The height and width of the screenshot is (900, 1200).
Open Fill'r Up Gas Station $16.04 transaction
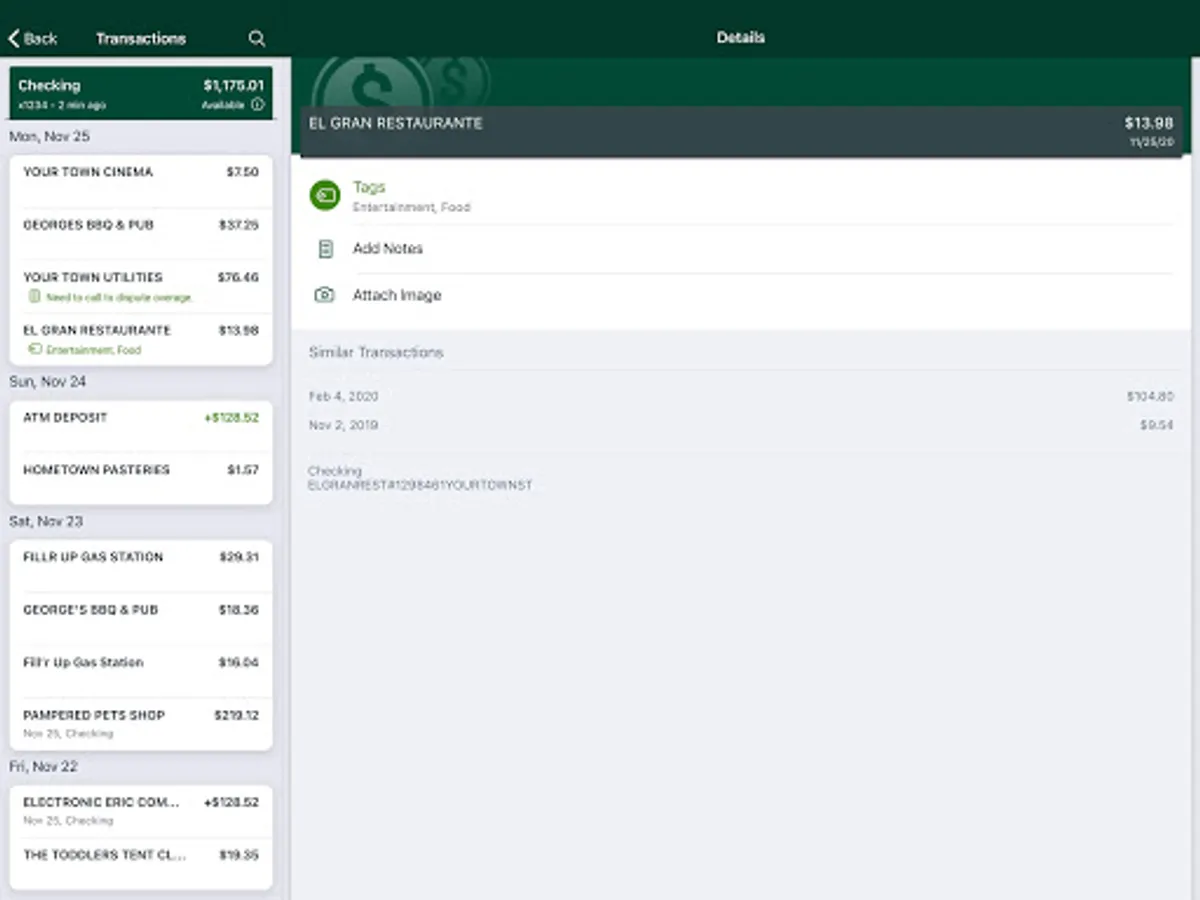(141, 671)
